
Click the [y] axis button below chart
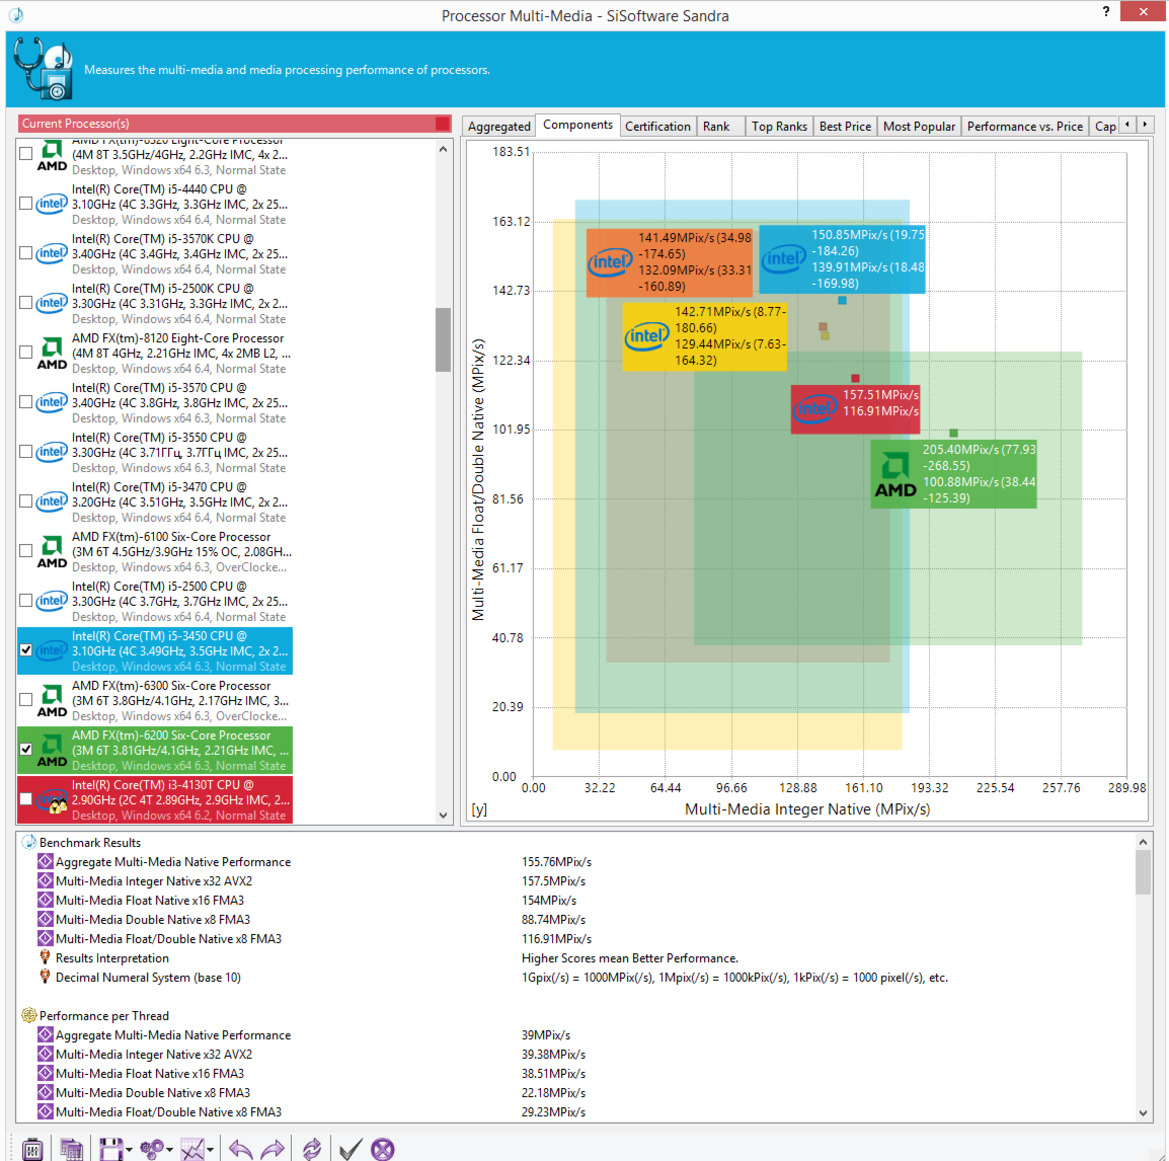pyautogui.click(x=479, y=809)
